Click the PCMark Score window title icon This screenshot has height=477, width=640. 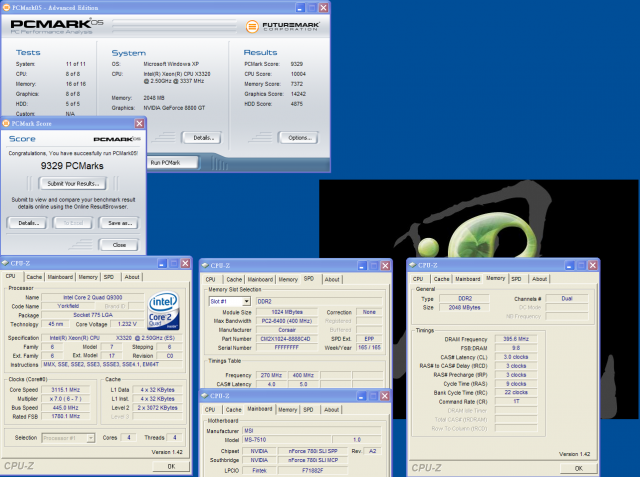click(6, 123)
